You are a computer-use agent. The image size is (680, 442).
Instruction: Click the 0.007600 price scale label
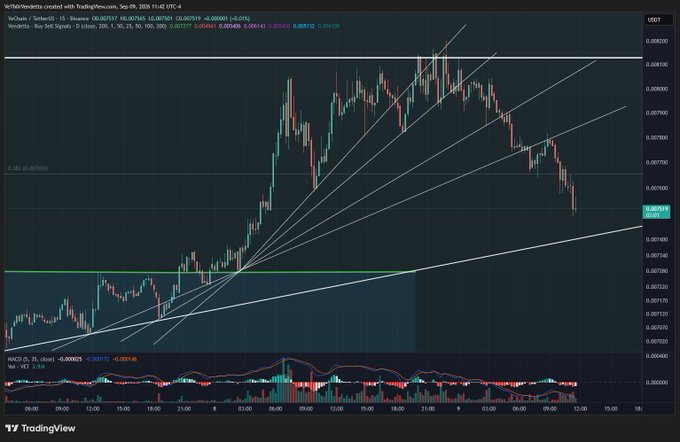click(657, 188)
